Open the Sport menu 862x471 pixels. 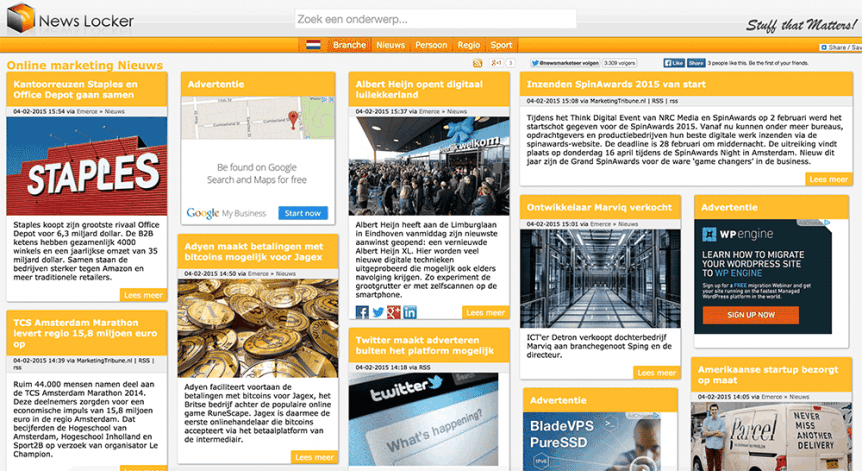501,45
